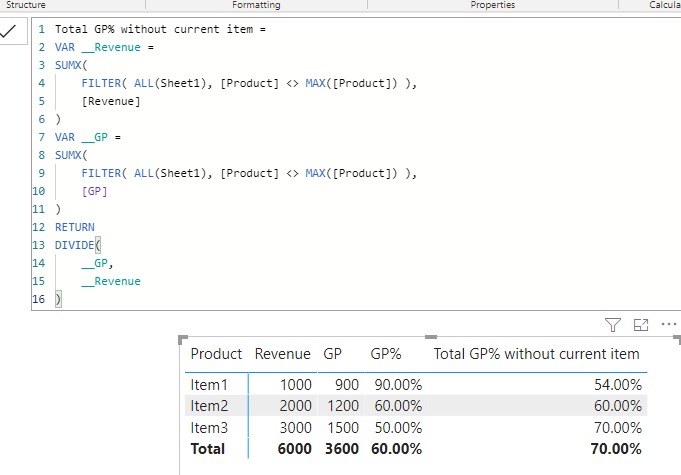Sort table by GP column header
The height and width of the screenshot is (475, 681).
click(x=332, y=354)
